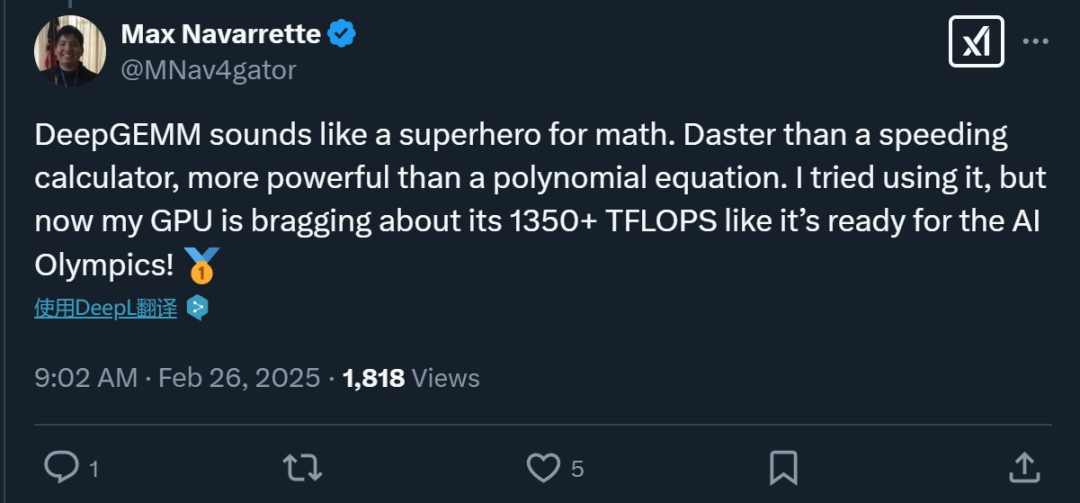The width and height of the screenshot is (1080, 503).
Task: View the 1,818 Views analytics
Action: click(411, 378)
